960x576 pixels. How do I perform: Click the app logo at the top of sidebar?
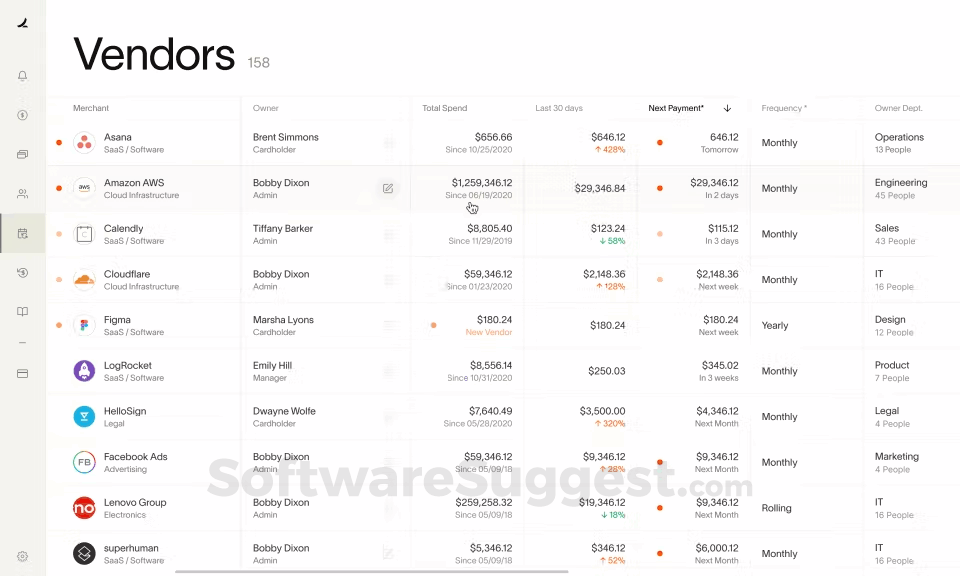click(x=22, y=22)
